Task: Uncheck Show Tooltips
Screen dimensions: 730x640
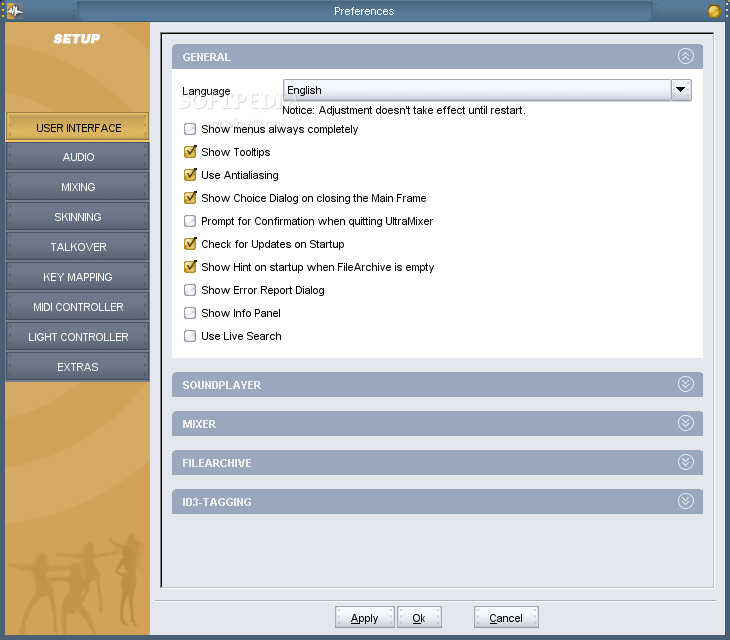Action: (x=190, y=152)
